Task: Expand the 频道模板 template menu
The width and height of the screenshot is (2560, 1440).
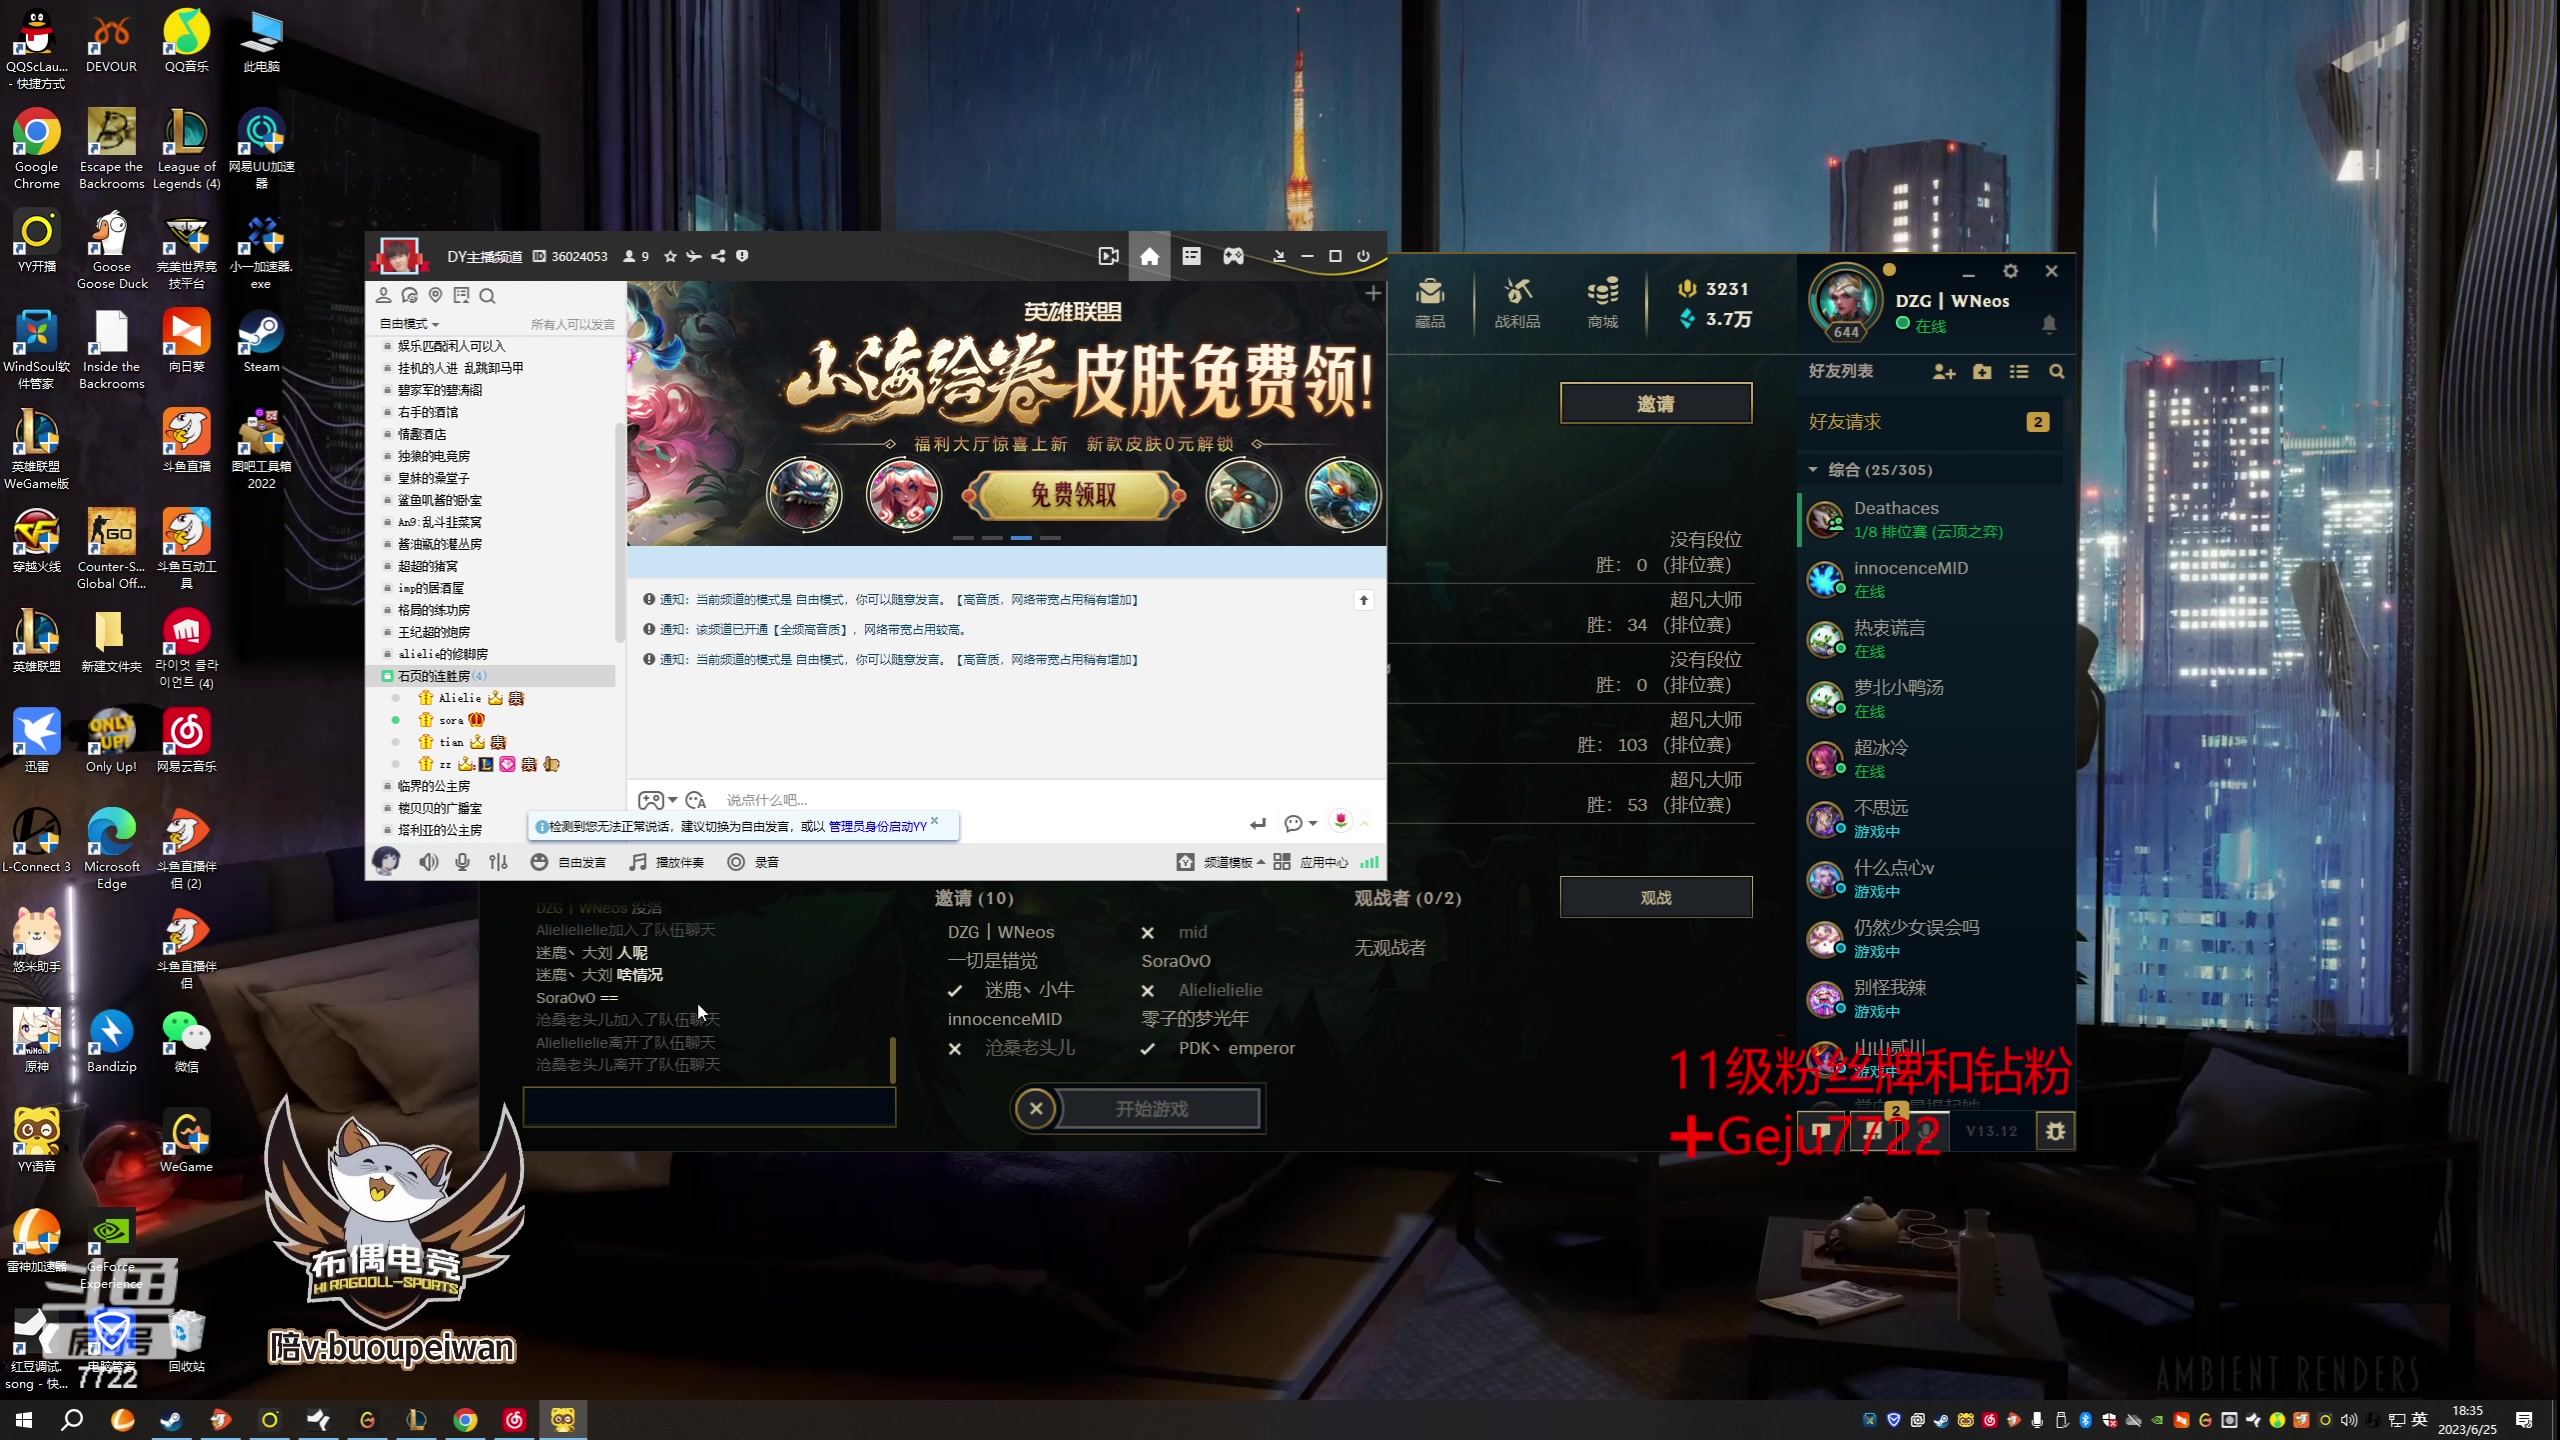Action: pos(1221,862)
